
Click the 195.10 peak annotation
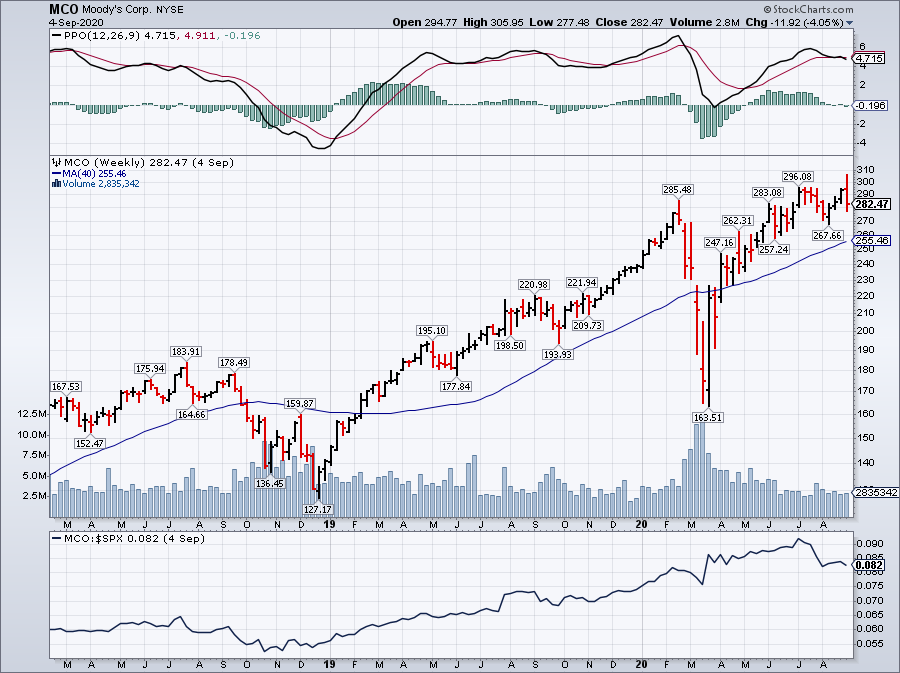point(432,330)
